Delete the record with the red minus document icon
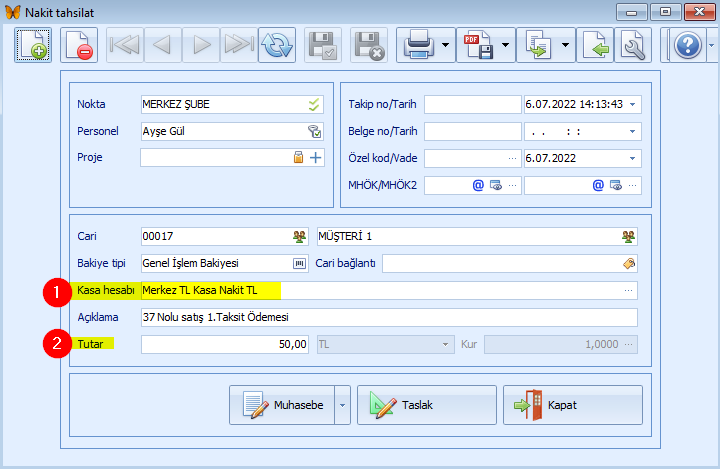 (x=79, y=45)
